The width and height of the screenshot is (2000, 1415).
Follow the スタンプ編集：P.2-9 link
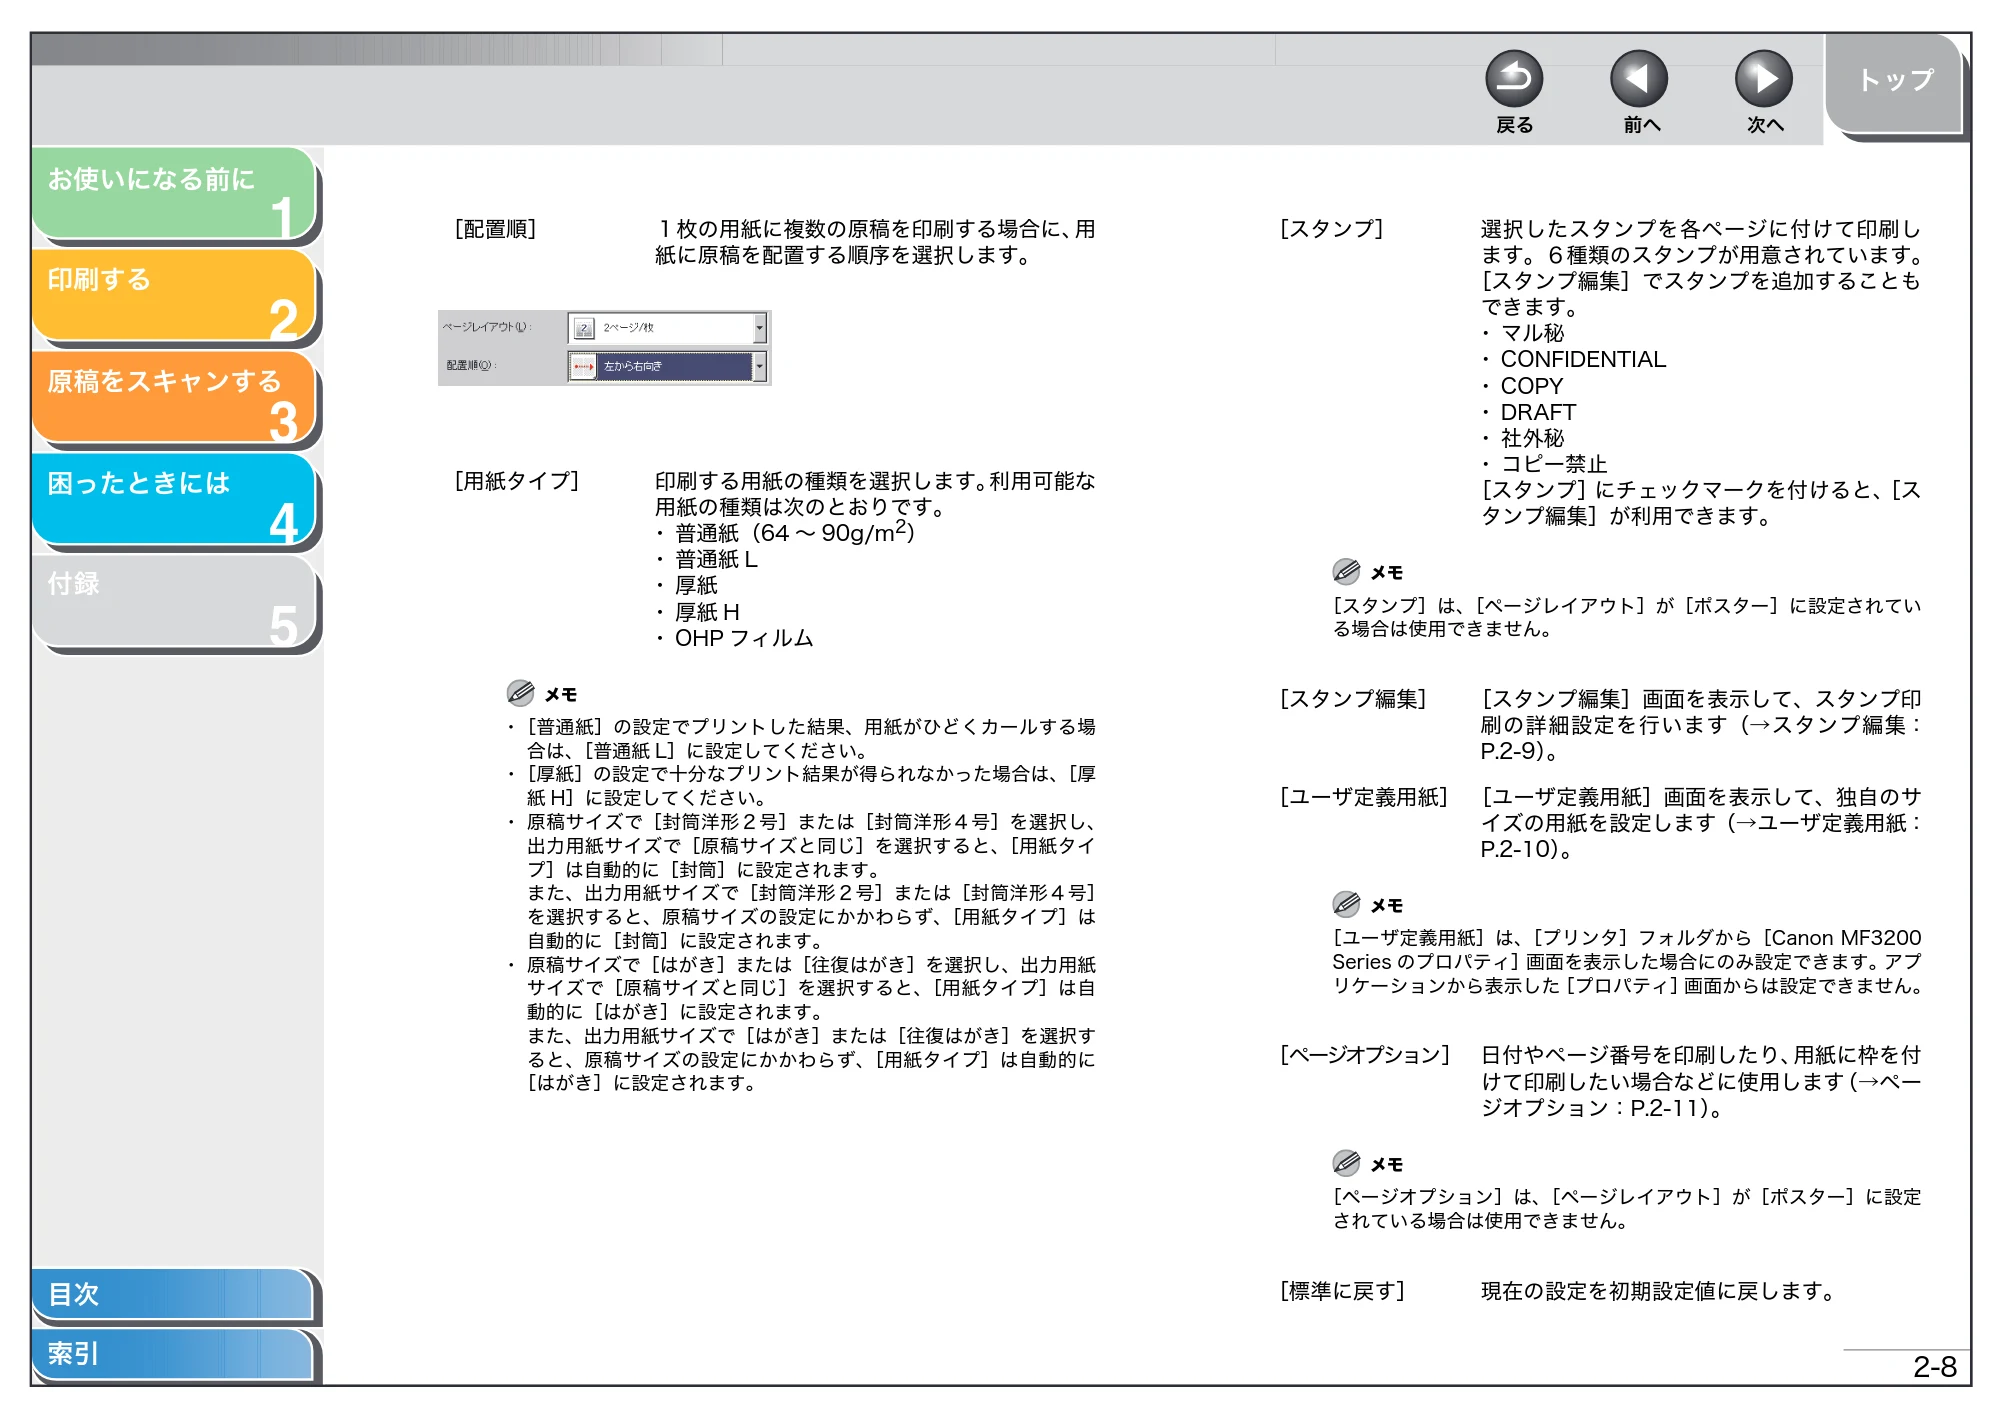[x=1700, y=737]
